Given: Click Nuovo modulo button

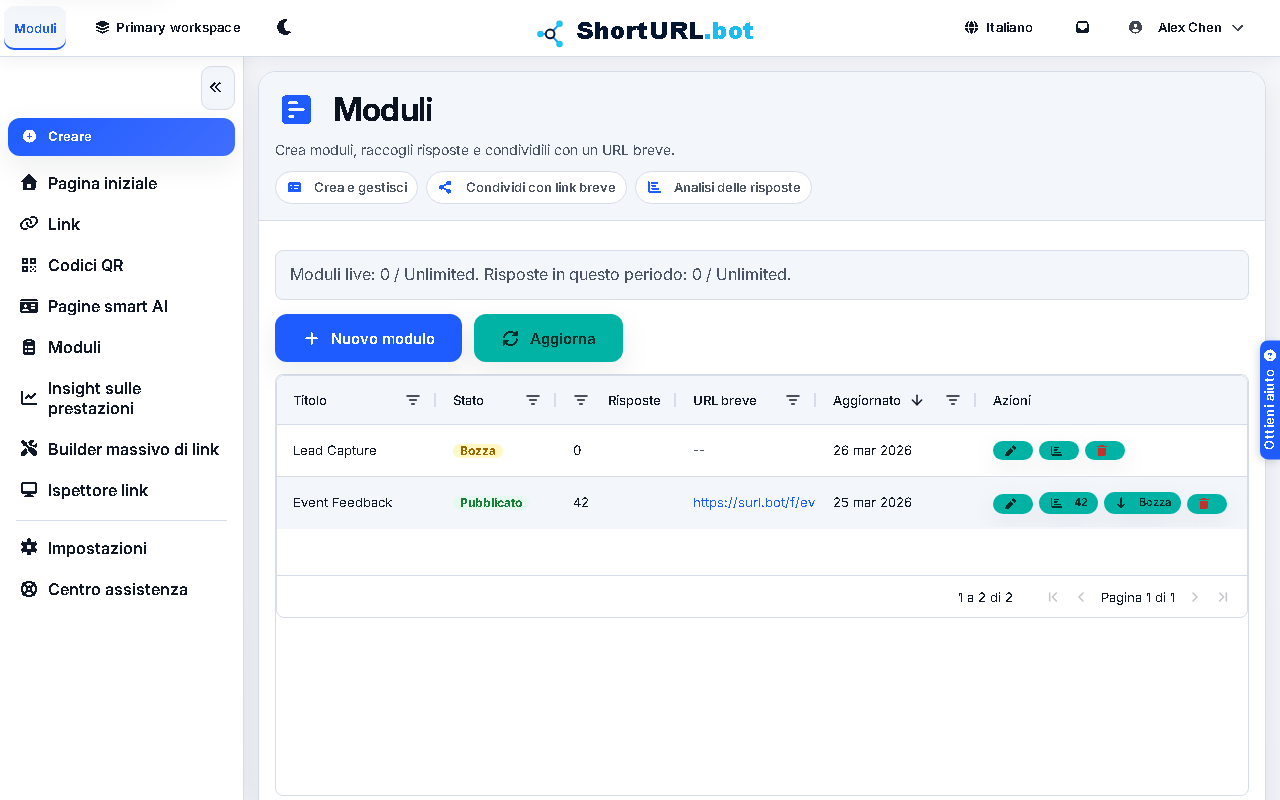Looking at the screenshot, I should [368, 338].
